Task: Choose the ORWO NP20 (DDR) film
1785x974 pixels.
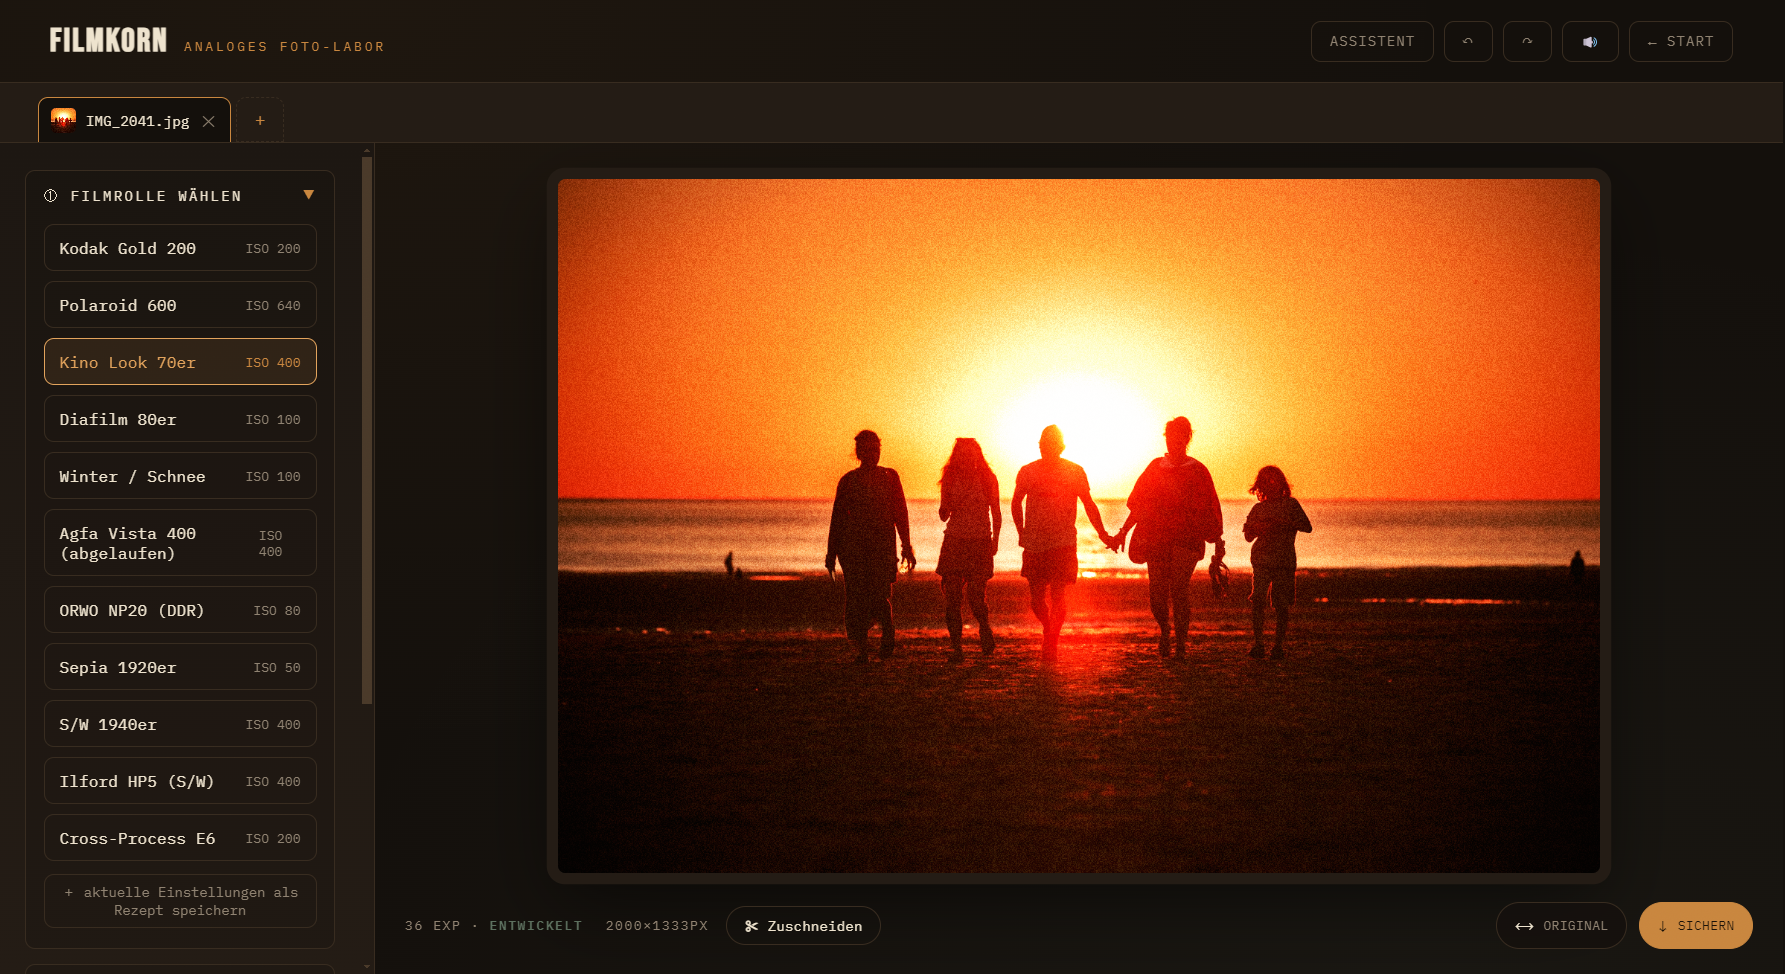Action: point(180,610)
